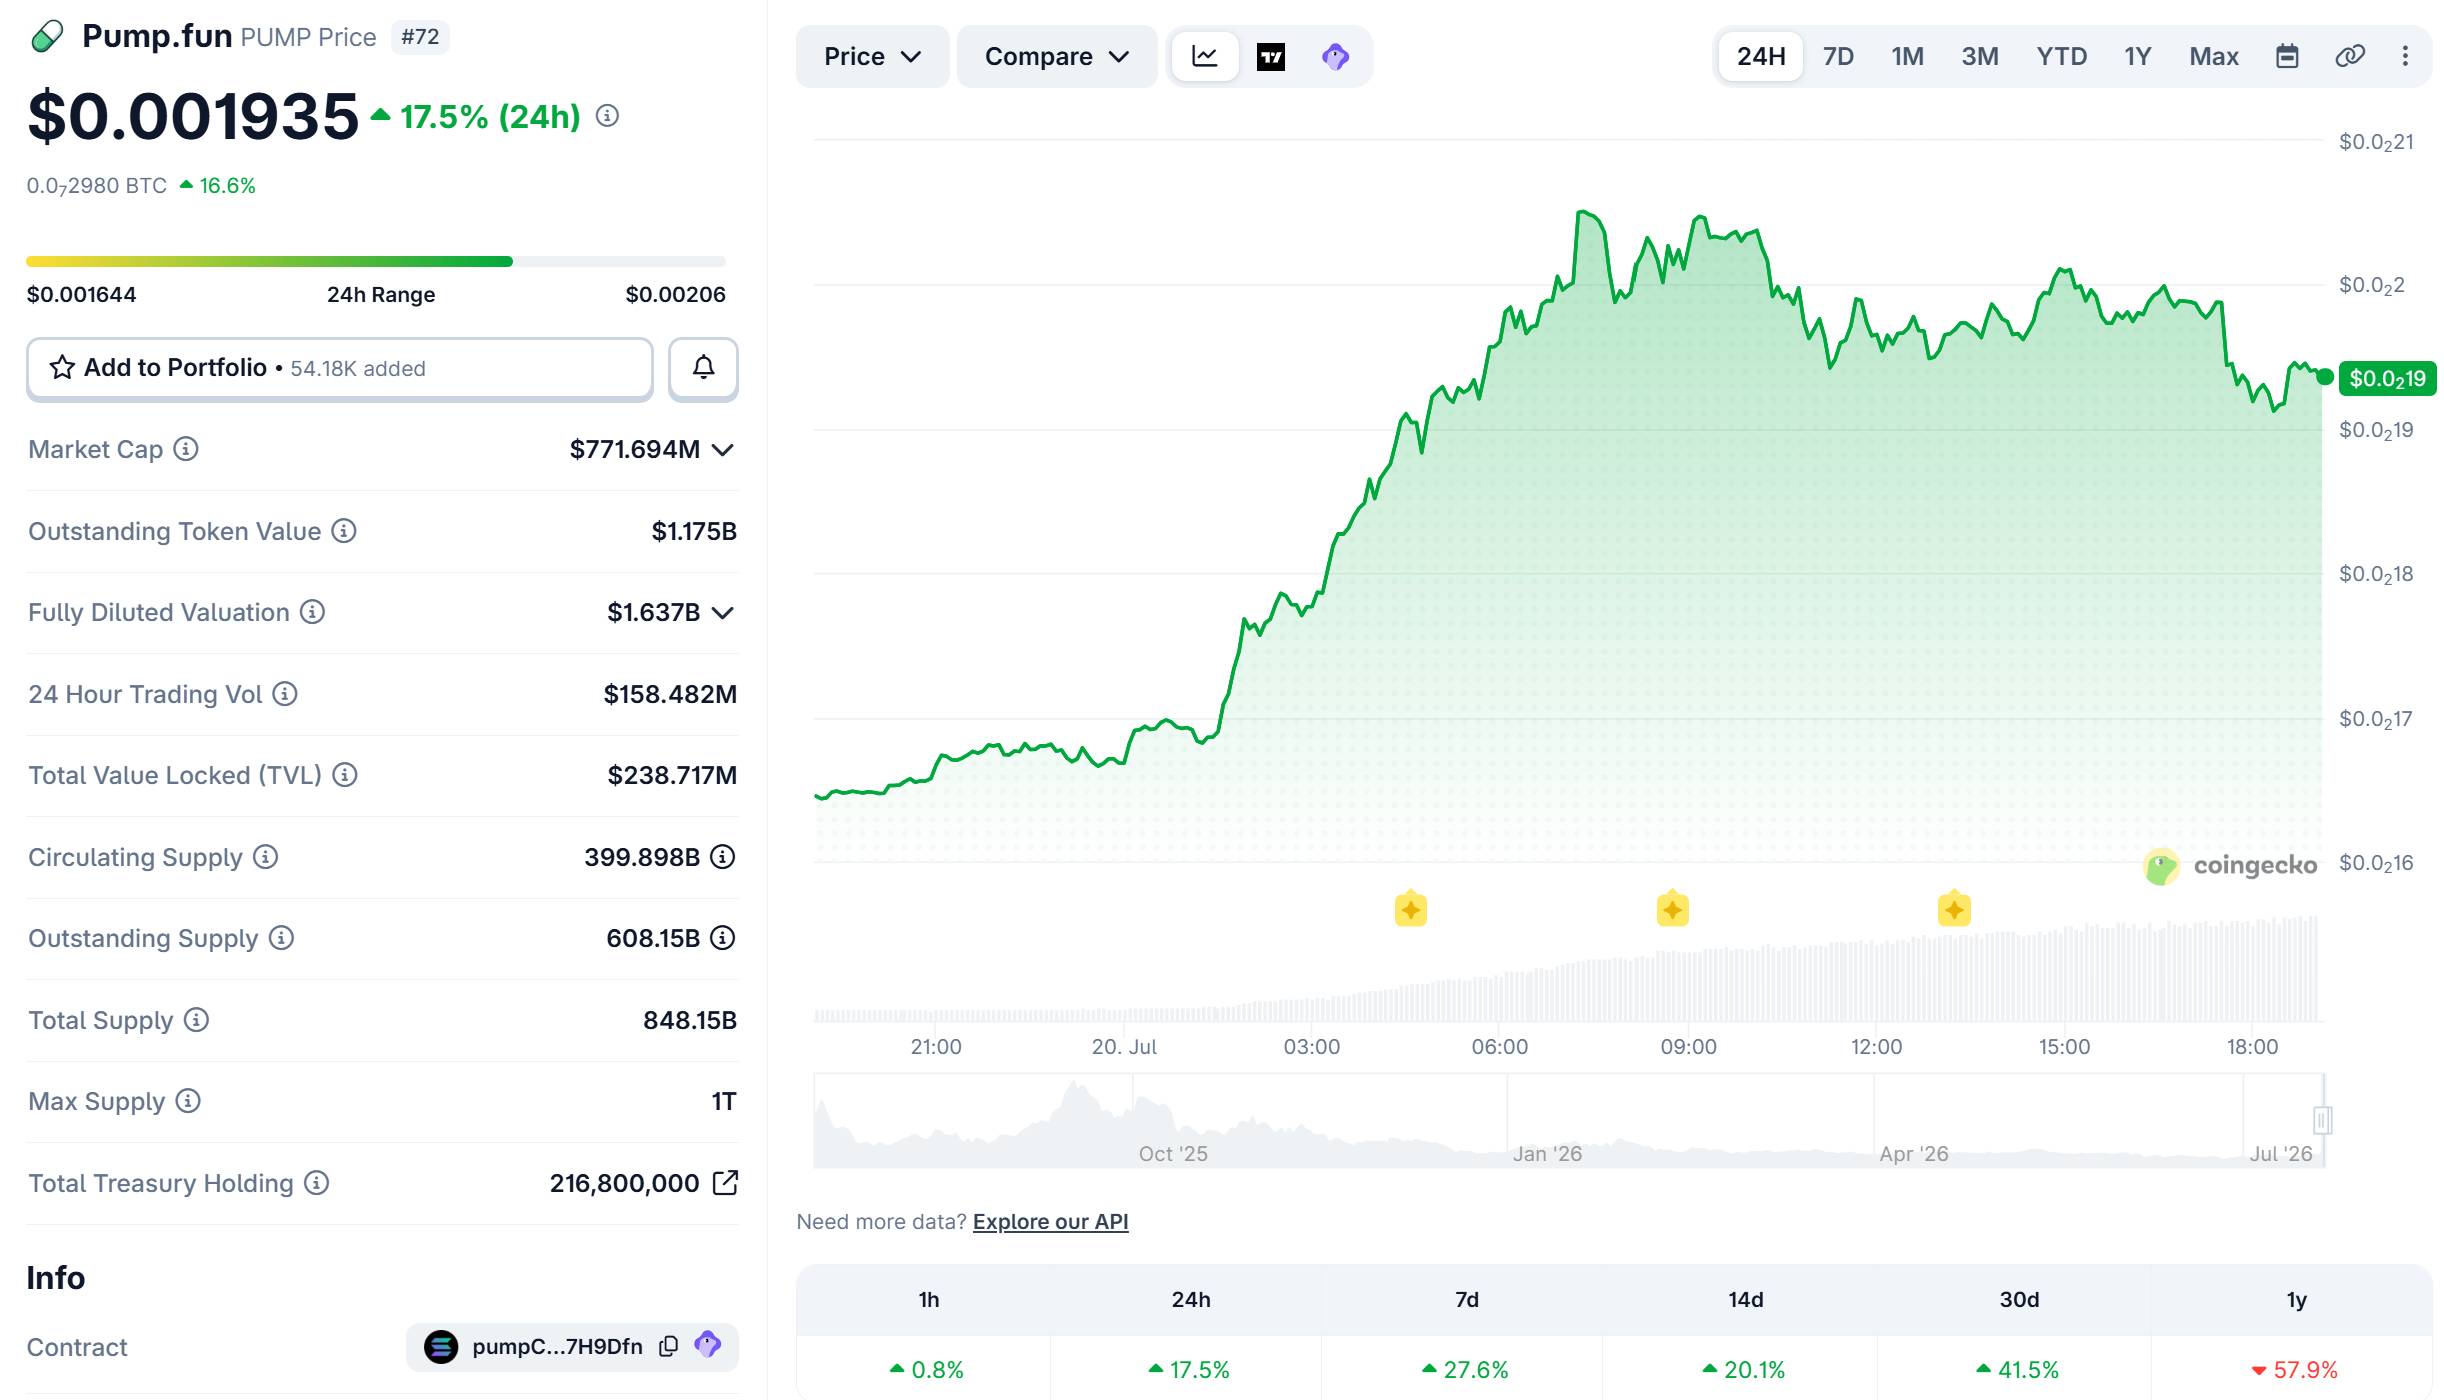Show Total Value Locked info tooltip

[x=345, y=775]
